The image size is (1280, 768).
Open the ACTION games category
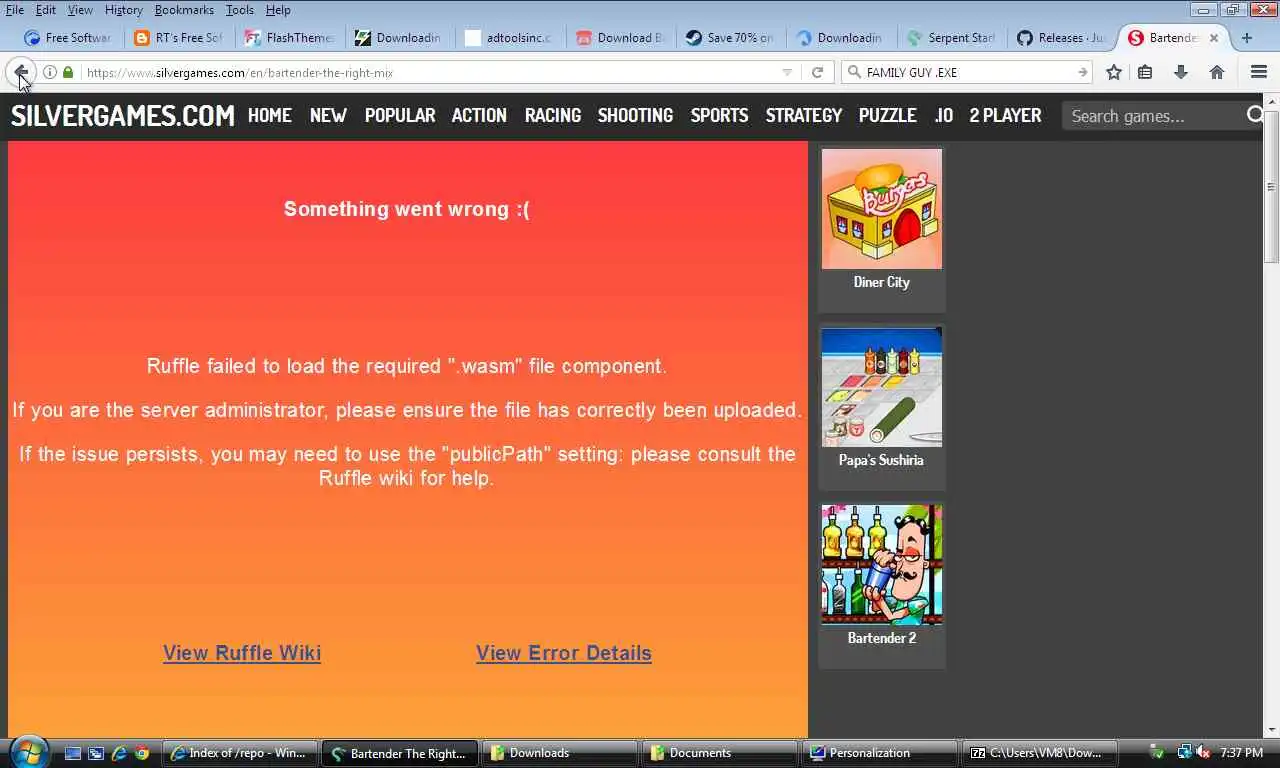[479, 116]
